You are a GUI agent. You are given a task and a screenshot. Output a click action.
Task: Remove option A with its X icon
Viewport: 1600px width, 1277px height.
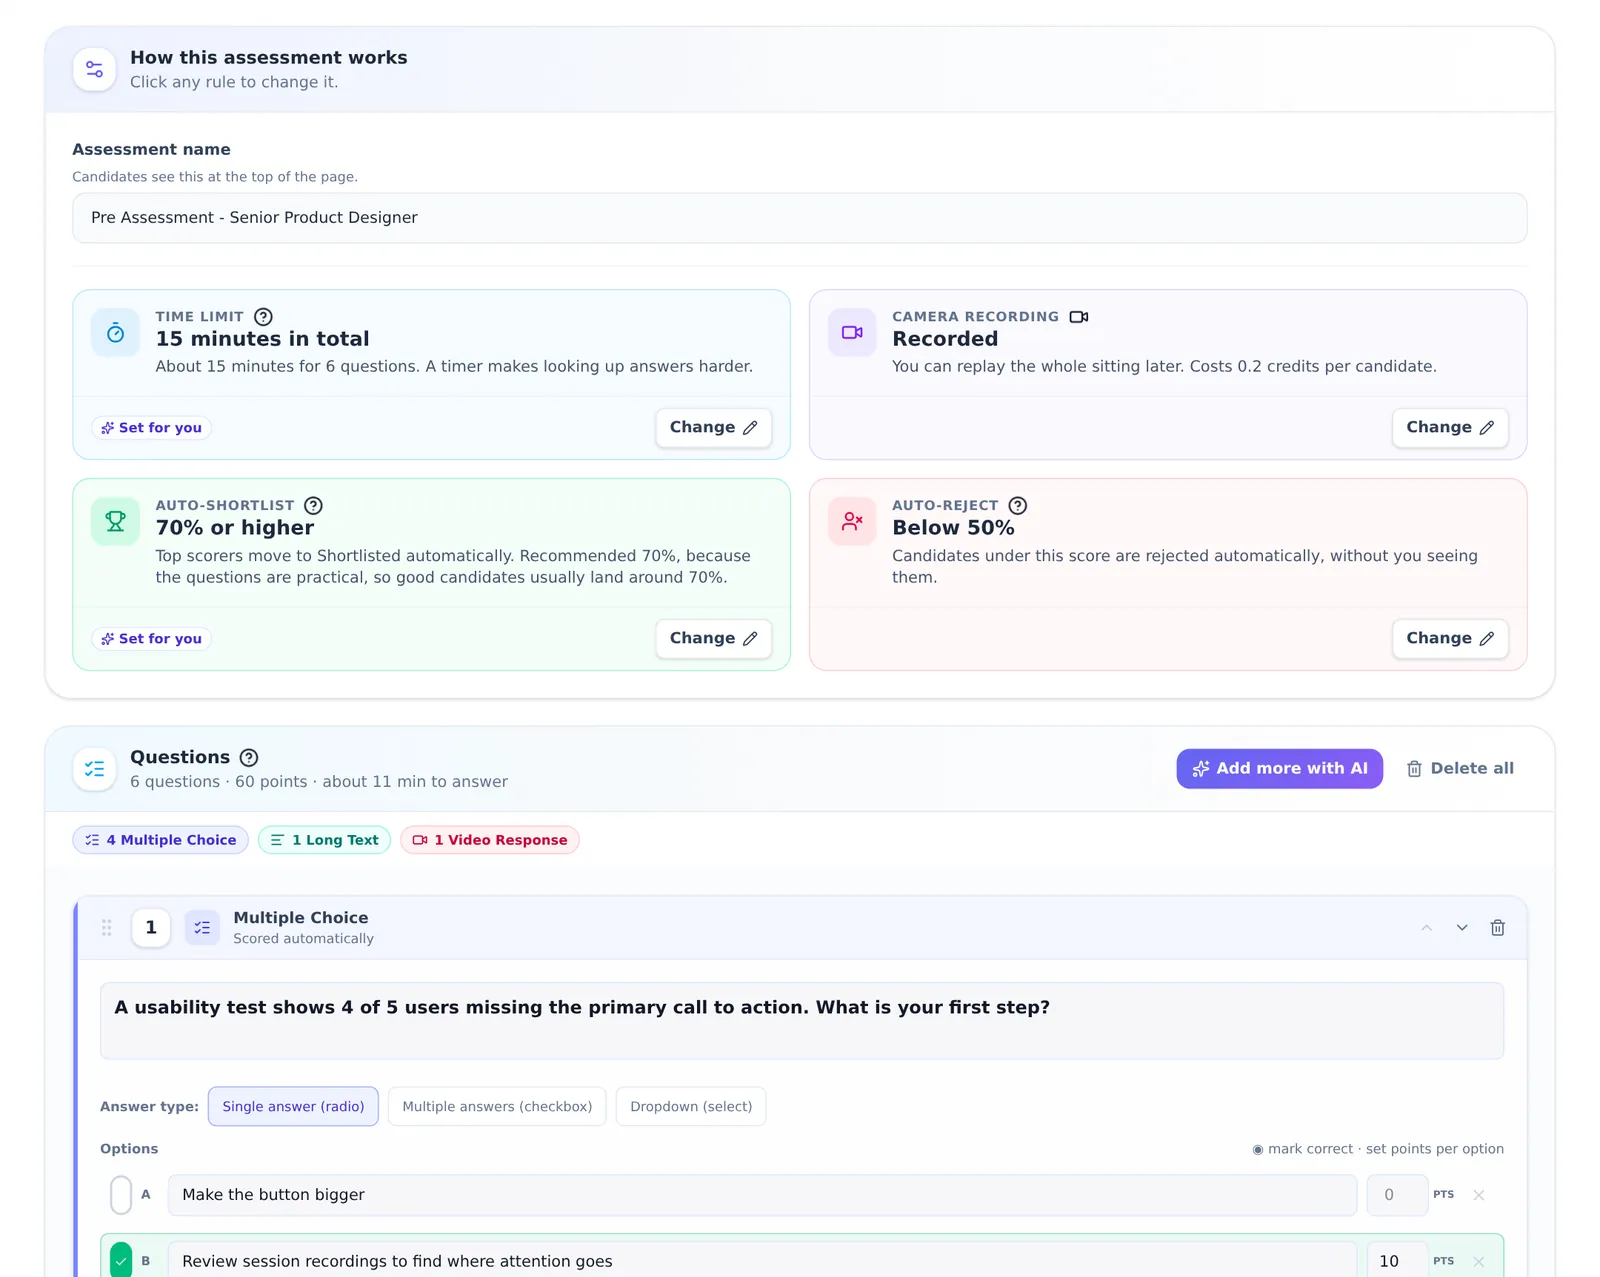(x=1478, y=1195)
